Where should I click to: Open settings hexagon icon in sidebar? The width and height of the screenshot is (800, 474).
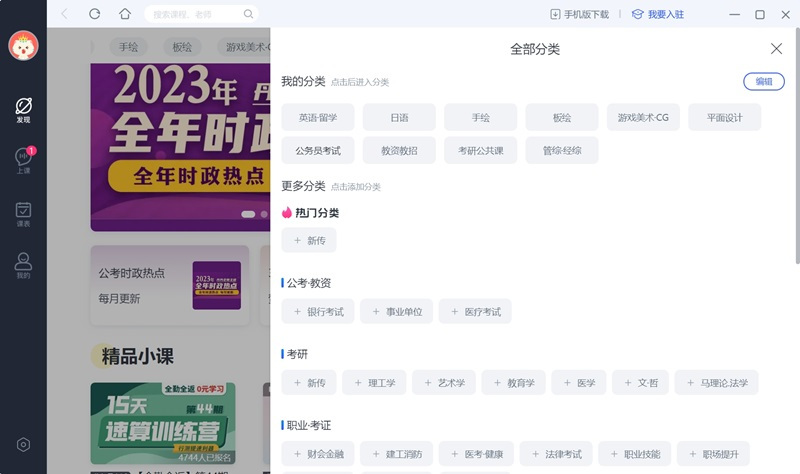pos(23,445)
